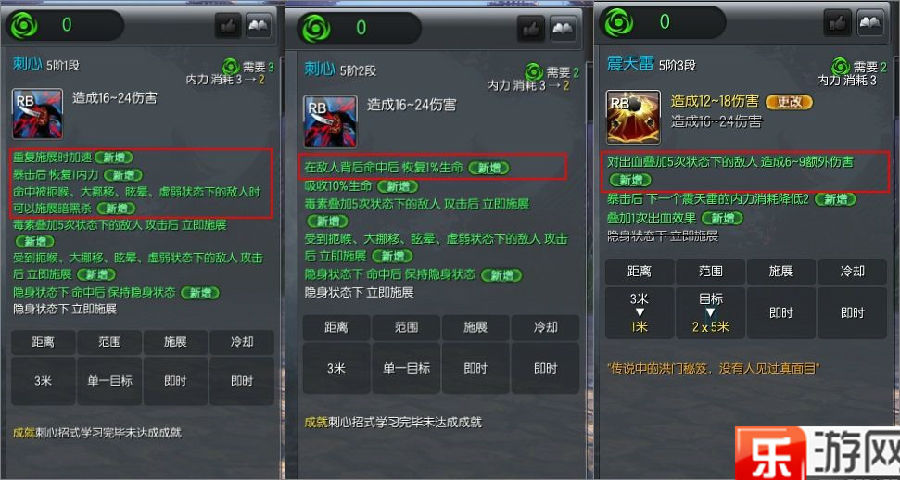The width and height of the screenshot is (900, 480).
Task: Click the 震天雷 skill title
Action: pyautogui.click(x=630, y=63)
